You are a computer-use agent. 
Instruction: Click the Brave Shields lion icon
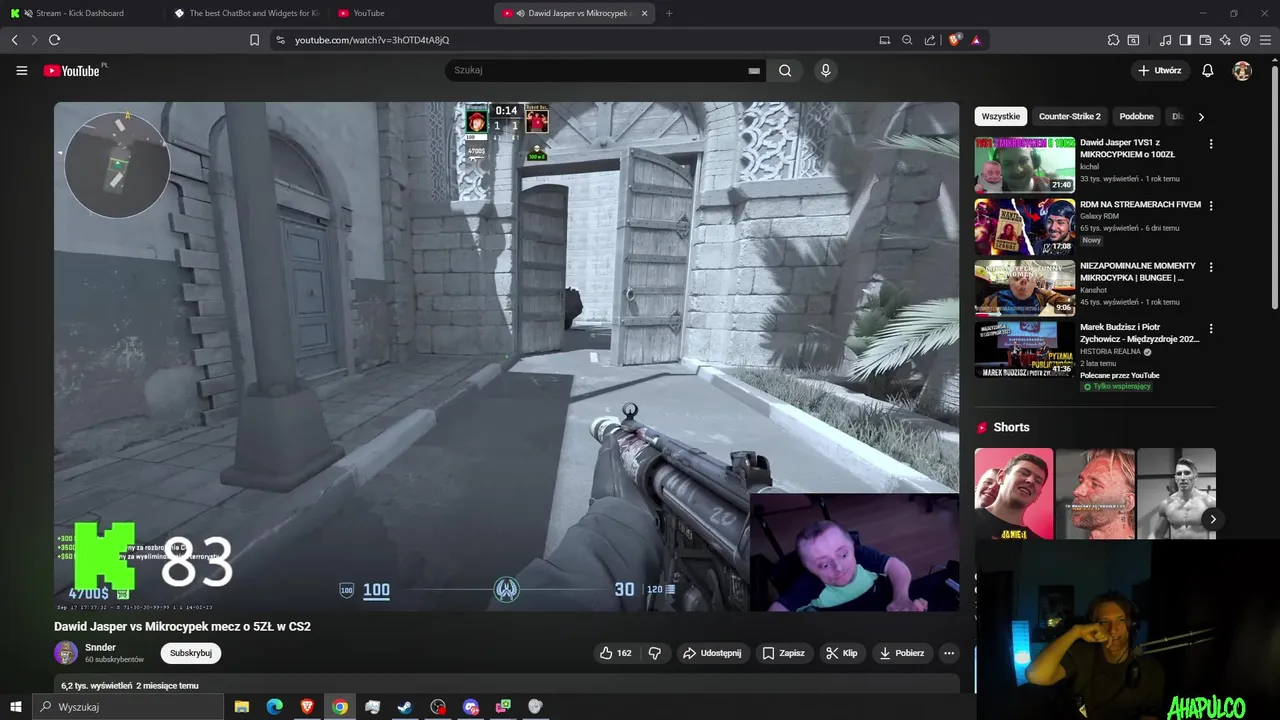[x=955, y=40]
